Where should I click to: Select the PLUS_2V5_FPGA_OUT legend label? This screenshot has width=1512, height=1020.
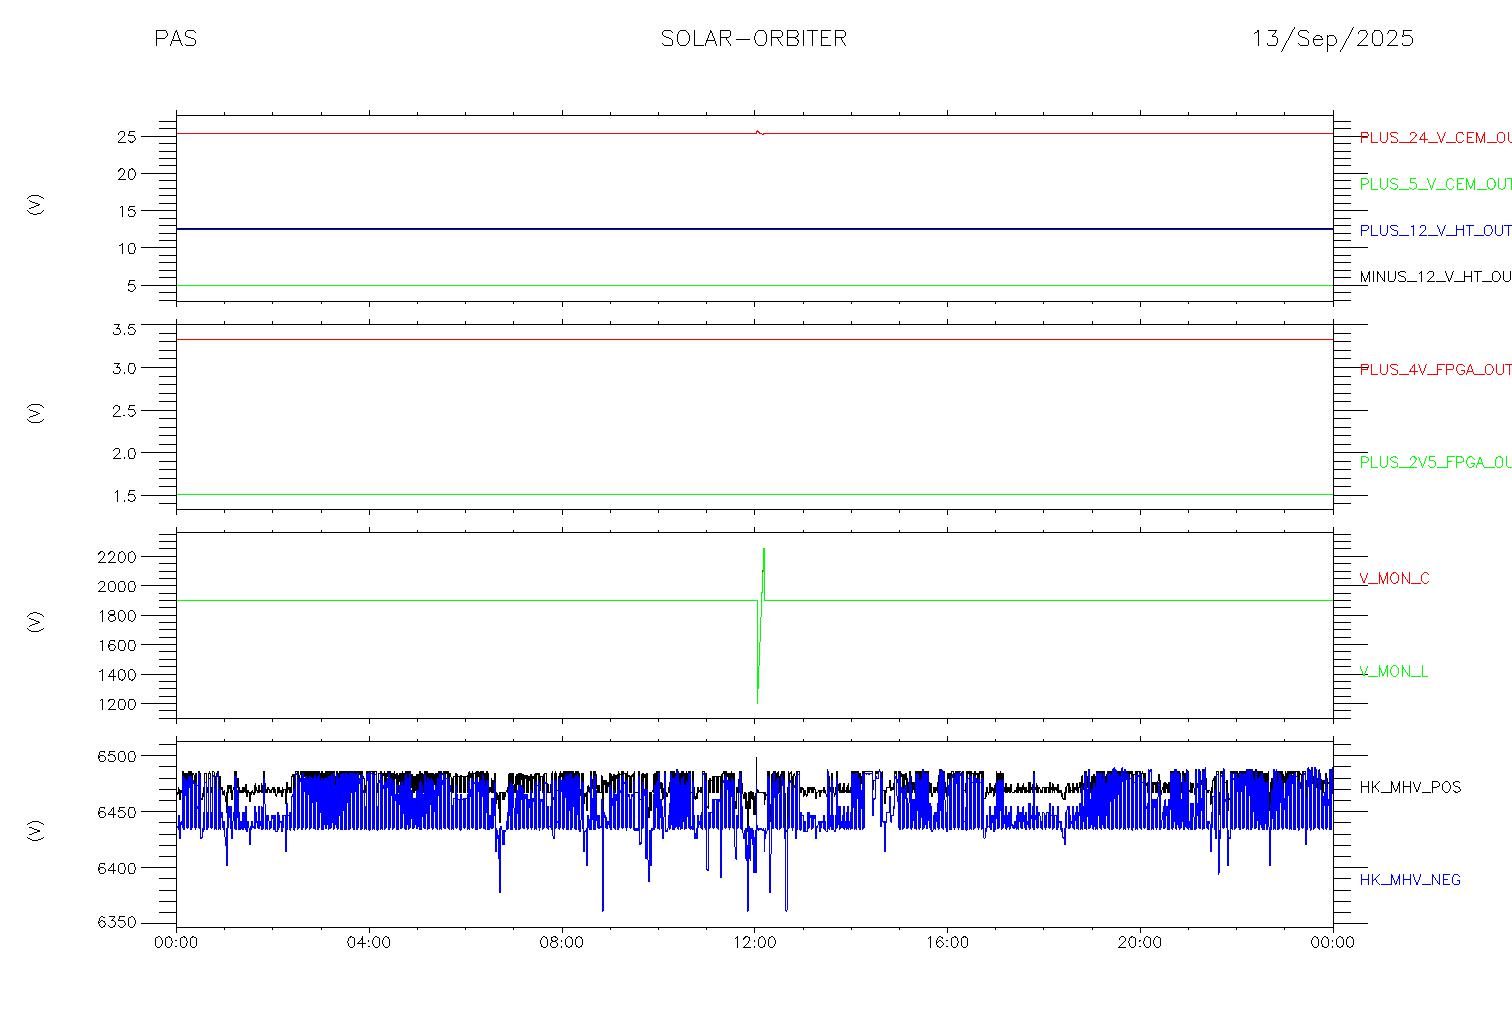(x=1435, y=462)
